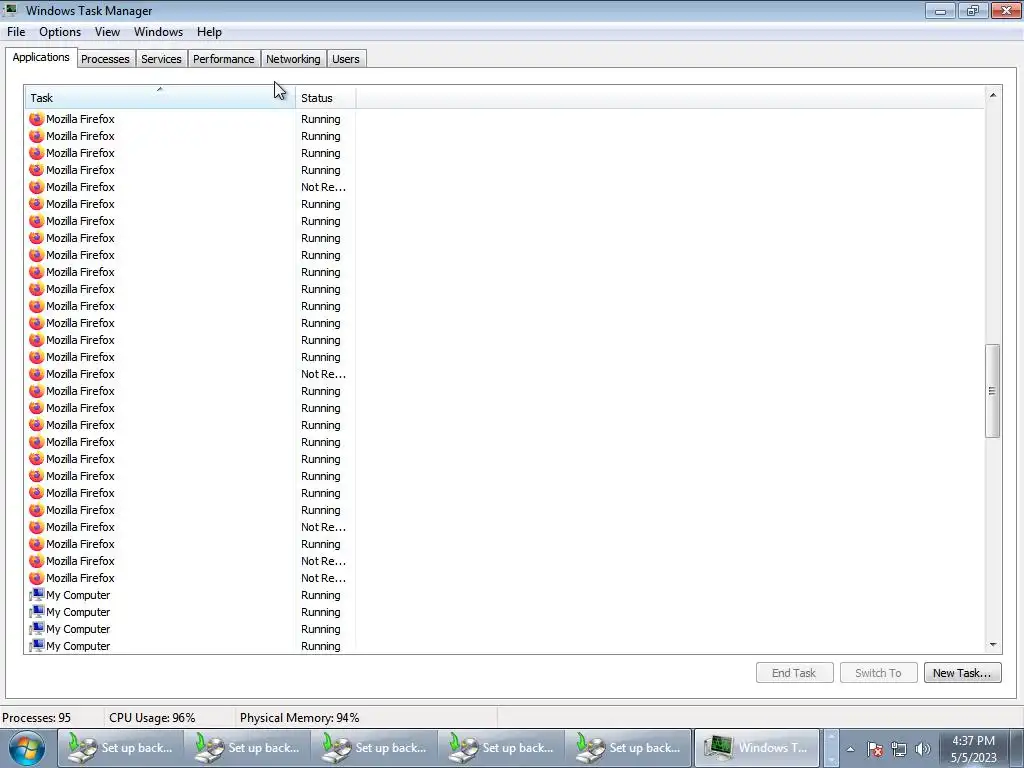Open the Windows Start button orb
Viewport: 1024px width, 768px height.
point(26,748)
